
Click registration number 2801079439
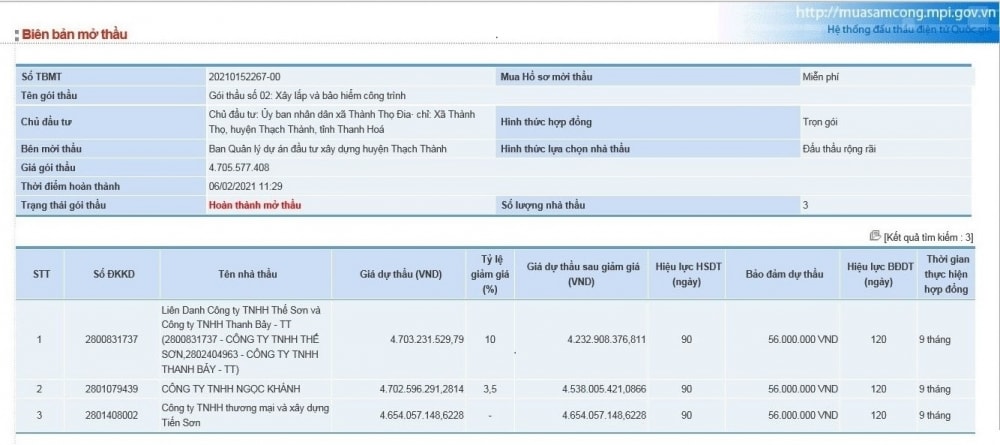click(111, 389)
